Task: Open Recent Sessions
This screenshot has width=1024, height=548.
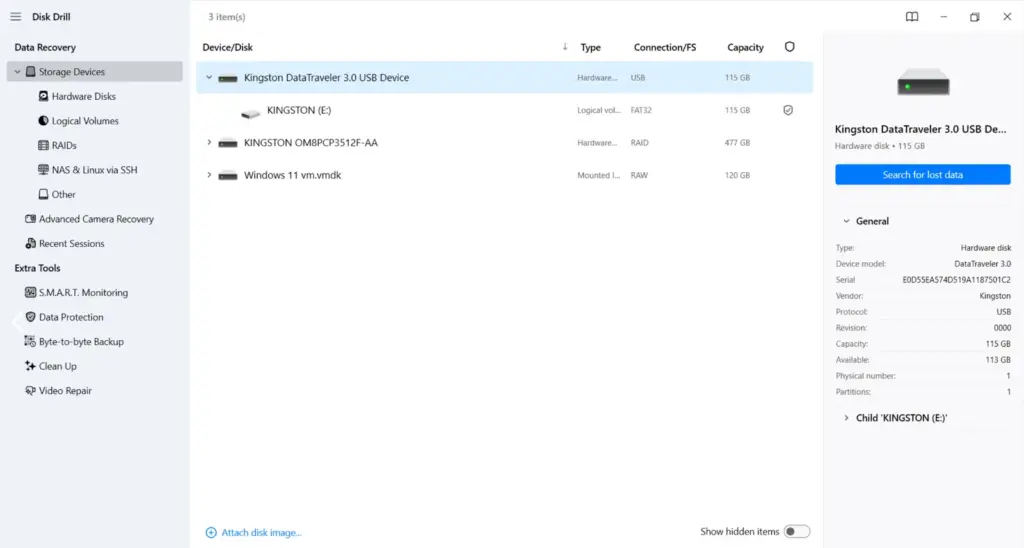Action: click(71, 244)
